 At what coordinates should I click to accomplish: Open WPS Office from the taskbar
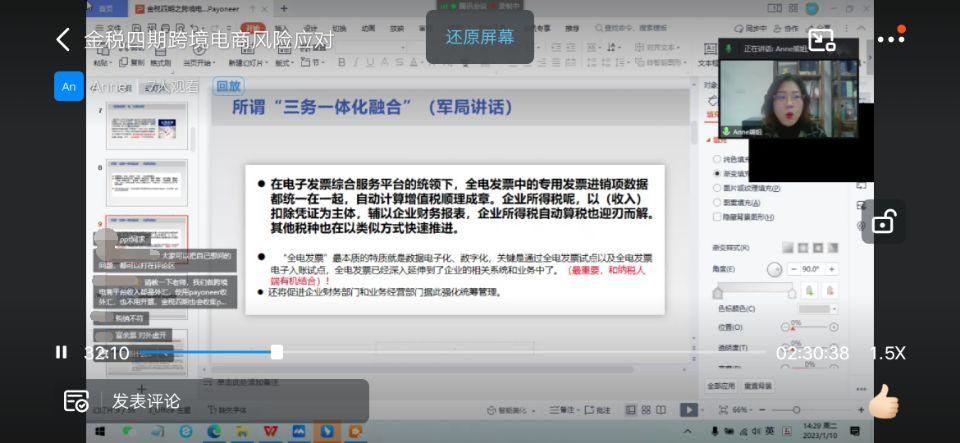click(271, 431)
